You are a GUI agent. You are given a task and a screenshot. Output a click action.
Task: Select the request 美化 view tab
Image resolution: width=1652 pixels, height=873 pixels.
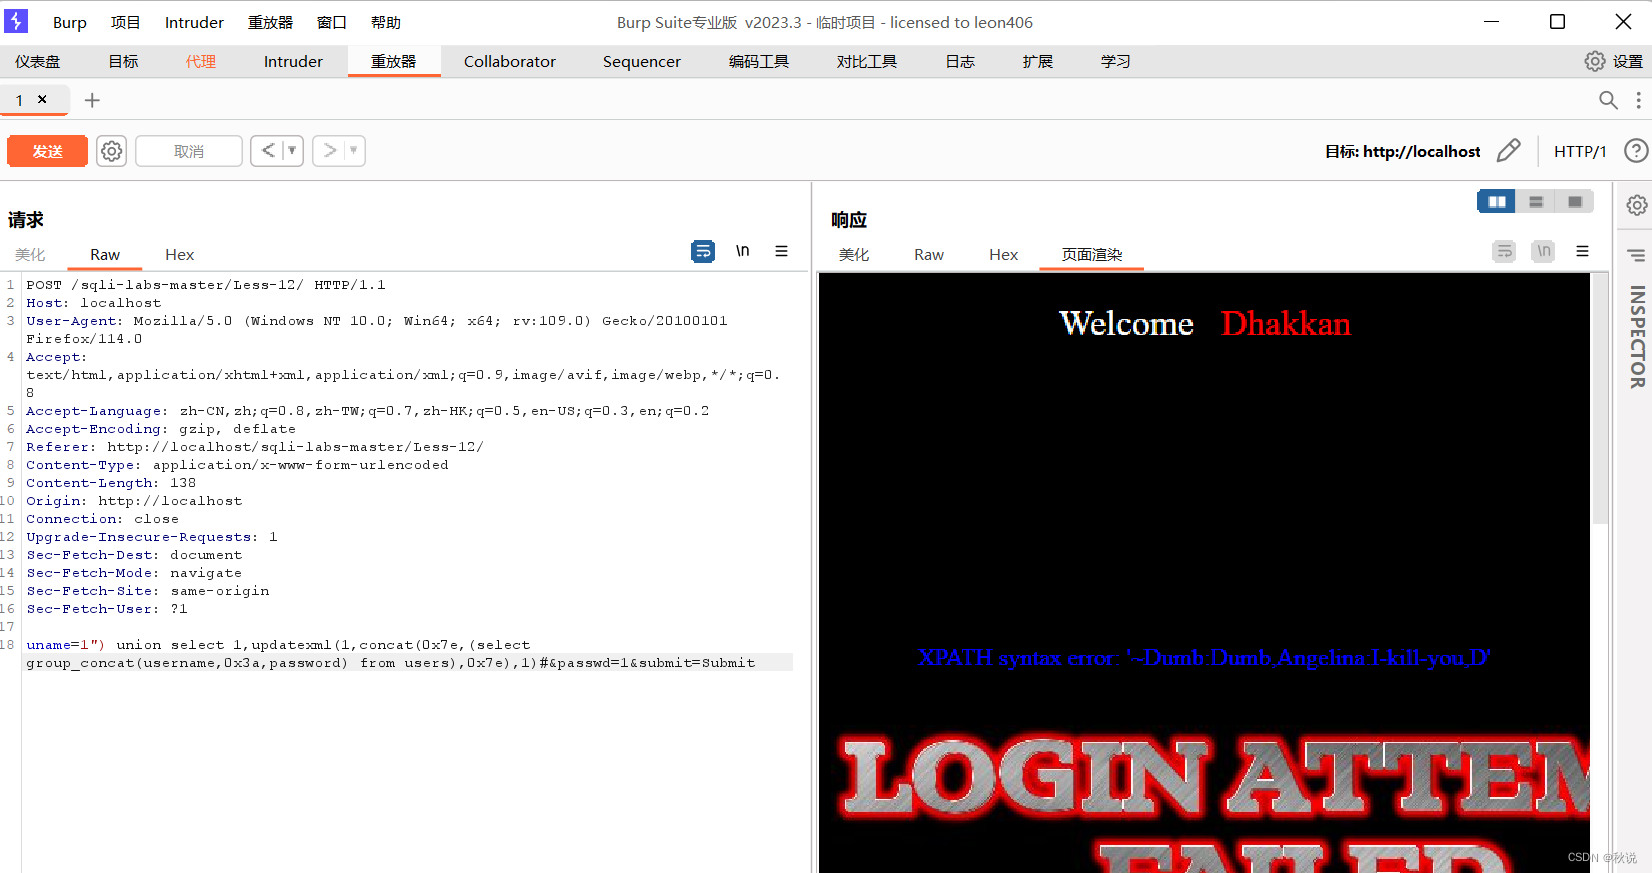pos(30,255)
